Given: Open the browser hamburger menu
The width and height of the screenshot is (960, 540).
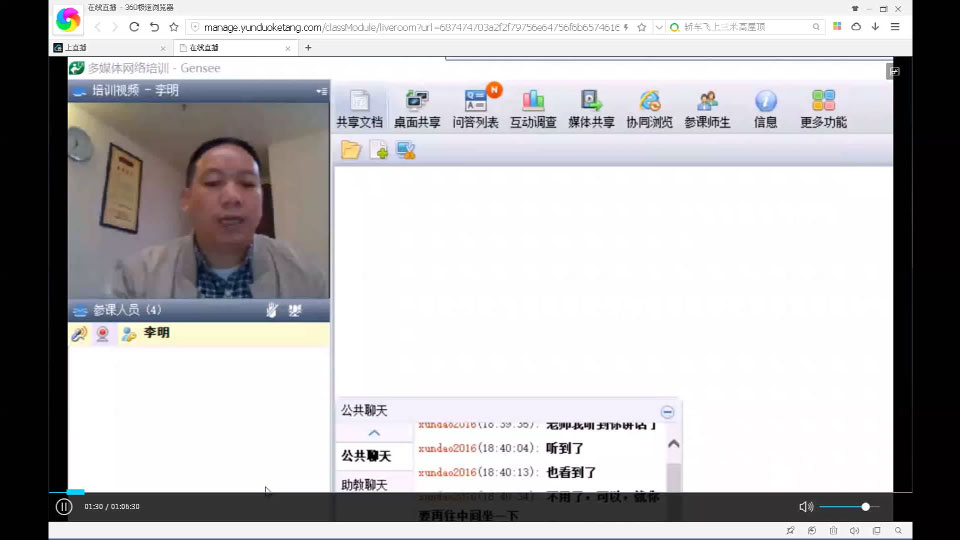Looking at the screenshot, I should pyautogui.click(x=895, y=26).
